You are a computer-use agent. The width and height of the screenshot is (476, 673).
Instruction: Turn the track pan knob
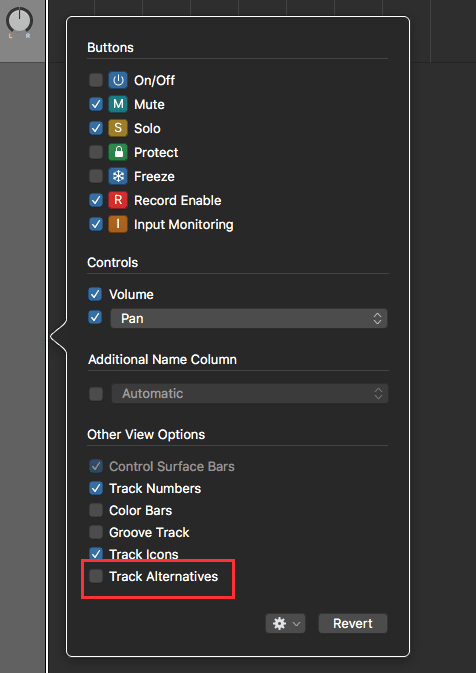19,19
